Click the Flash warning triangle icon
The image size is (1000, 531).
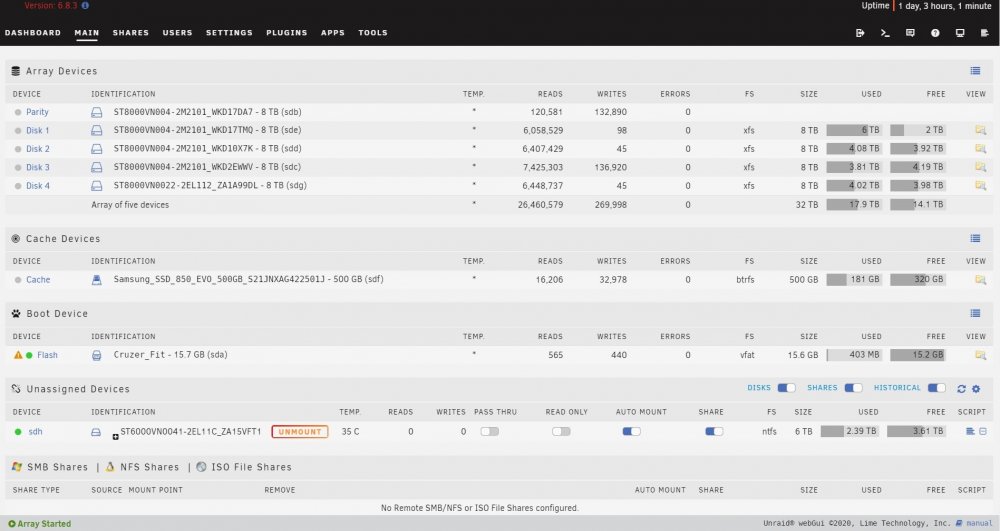pyautogui.click(x=18, y=355)
